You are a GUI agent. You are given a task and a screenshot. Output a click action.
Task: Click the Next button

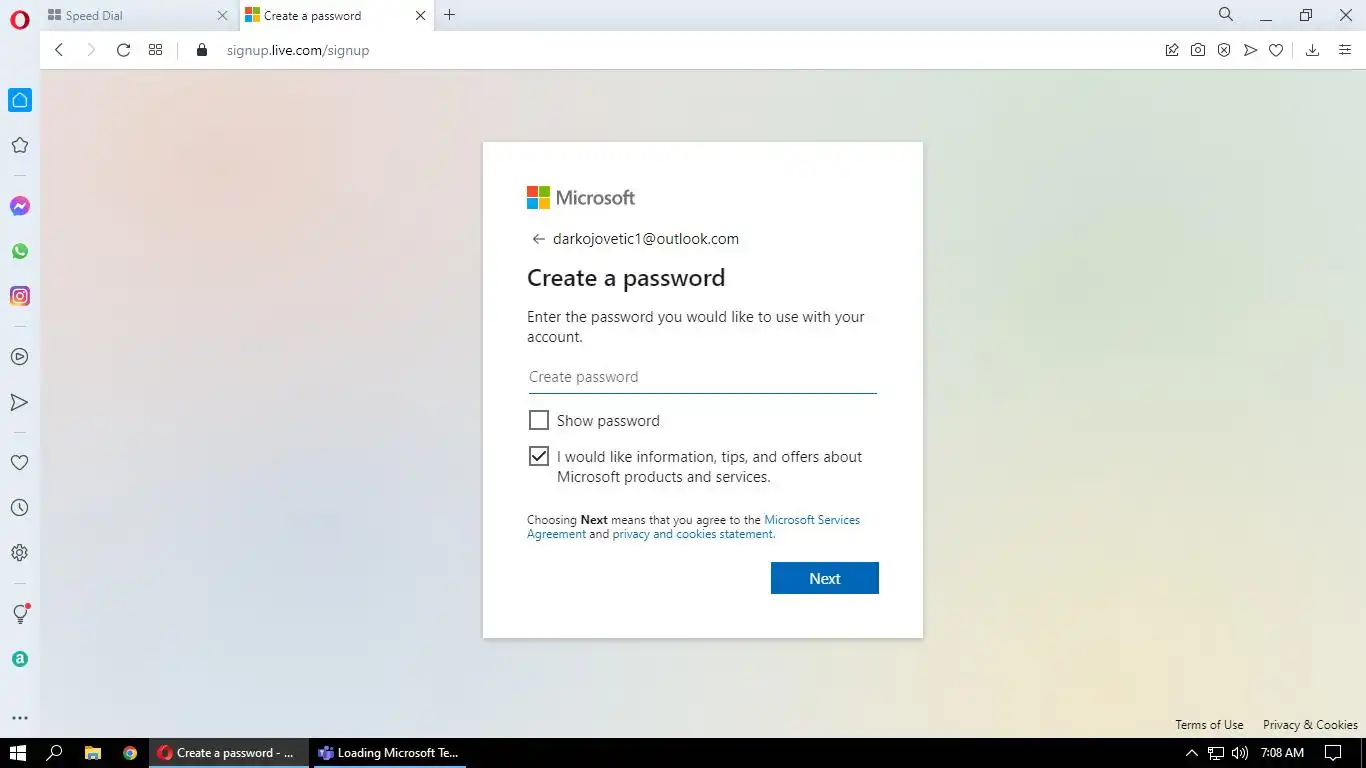[825, 578]
